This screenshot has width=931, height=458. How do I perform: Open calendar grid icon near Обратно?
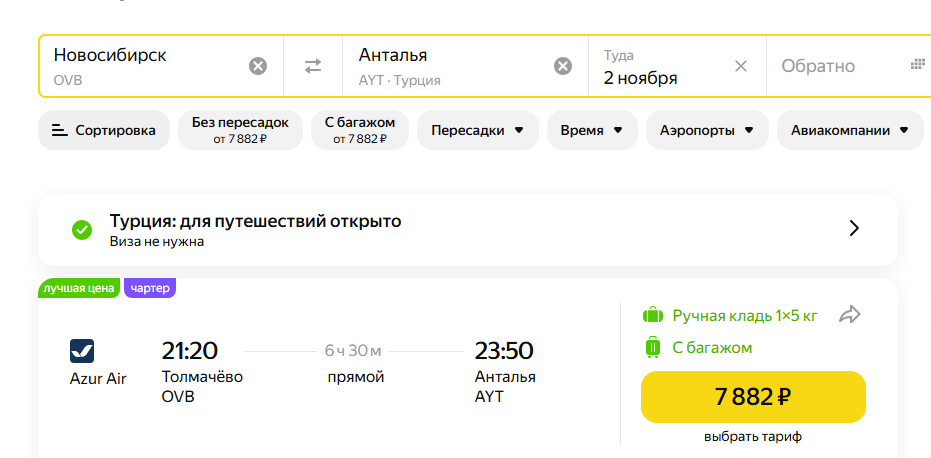[918, 64]
